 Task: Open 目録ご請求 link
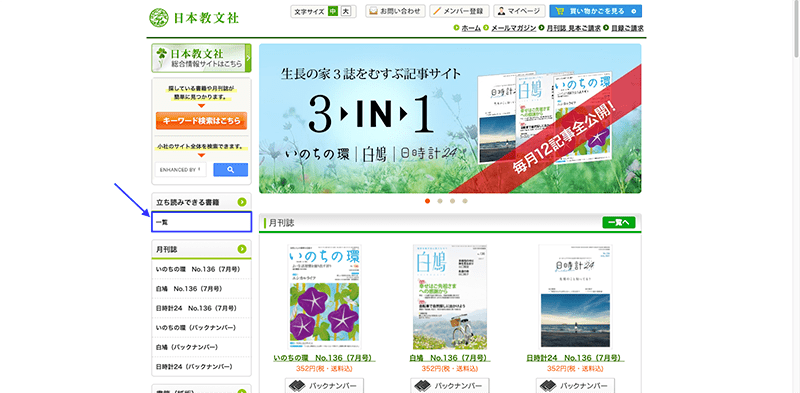tap(627, 28)
